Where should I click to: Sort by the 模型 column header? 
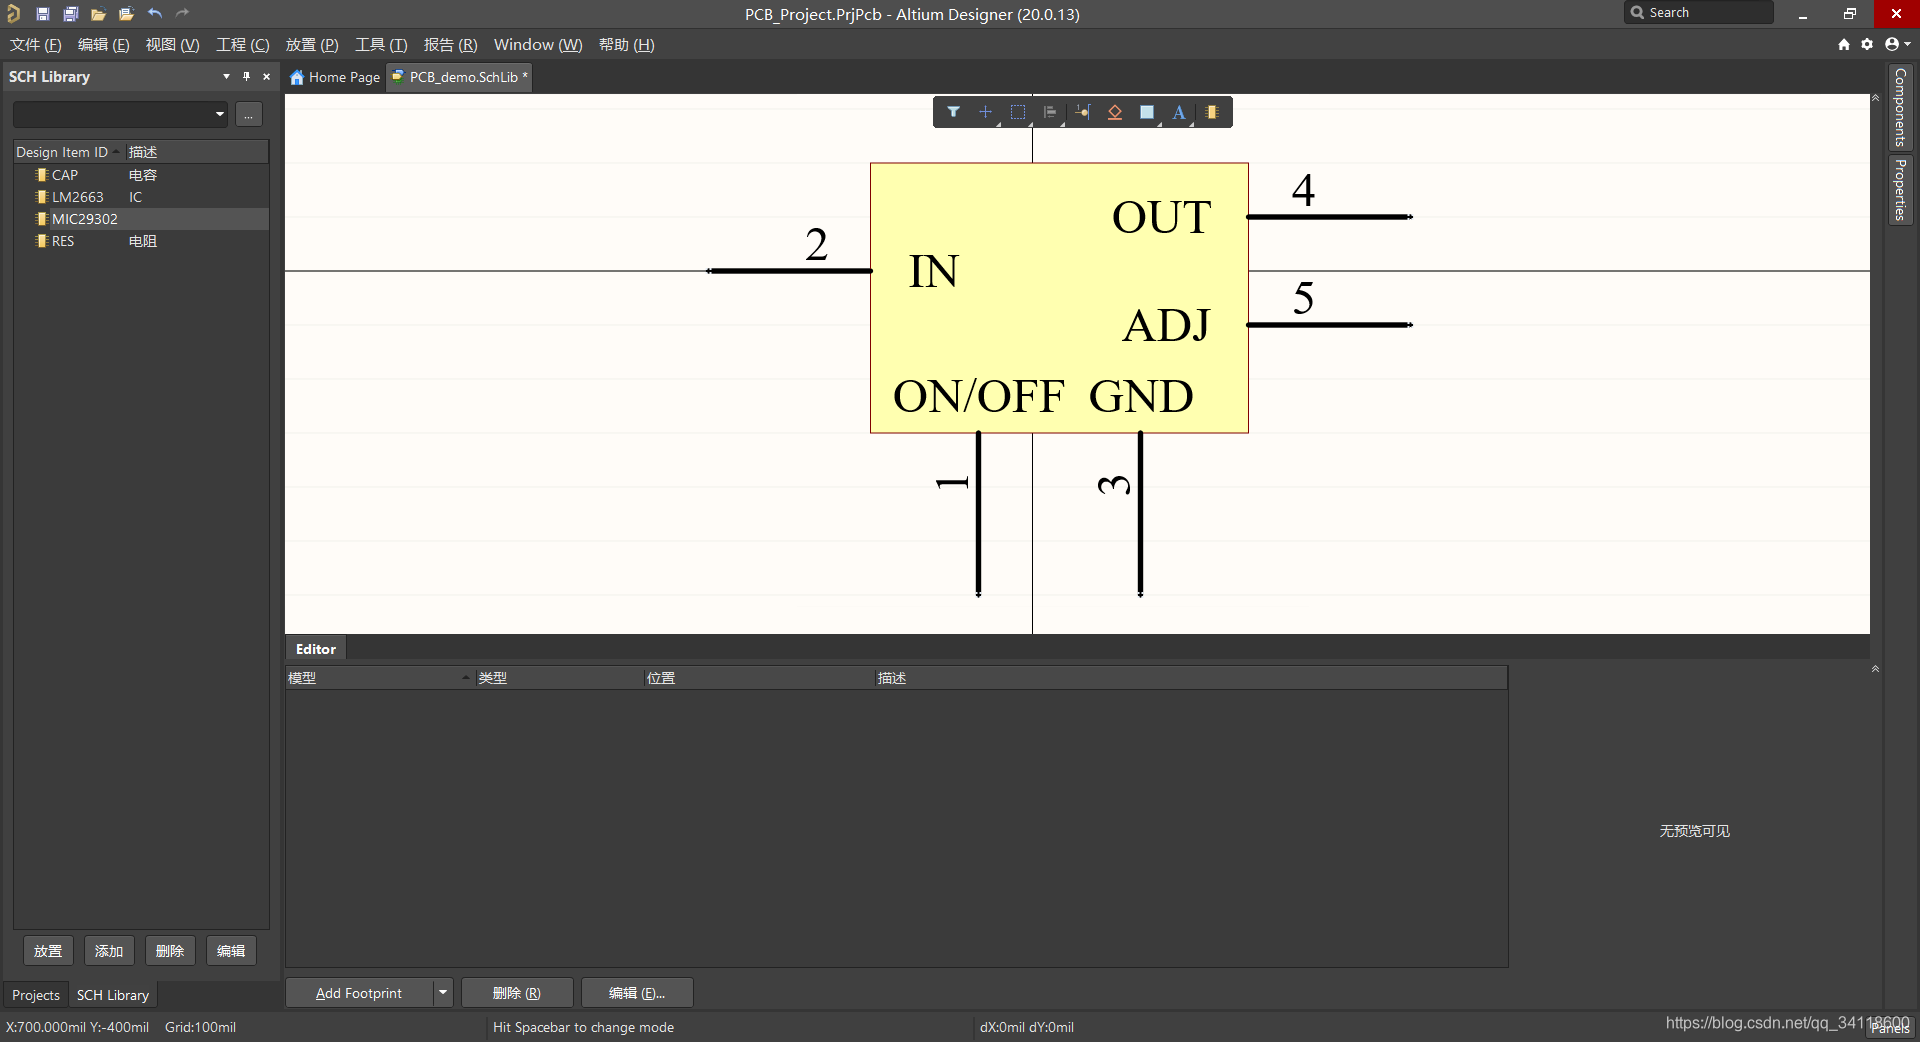point(378,678)
